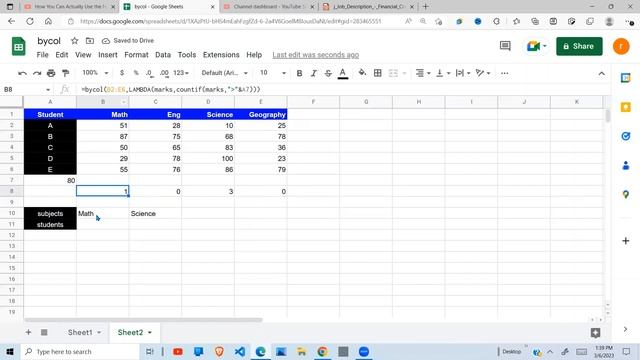Print the spreadsheet
Image resolution: width=640 pixels, height=360 pixels.
51,73
